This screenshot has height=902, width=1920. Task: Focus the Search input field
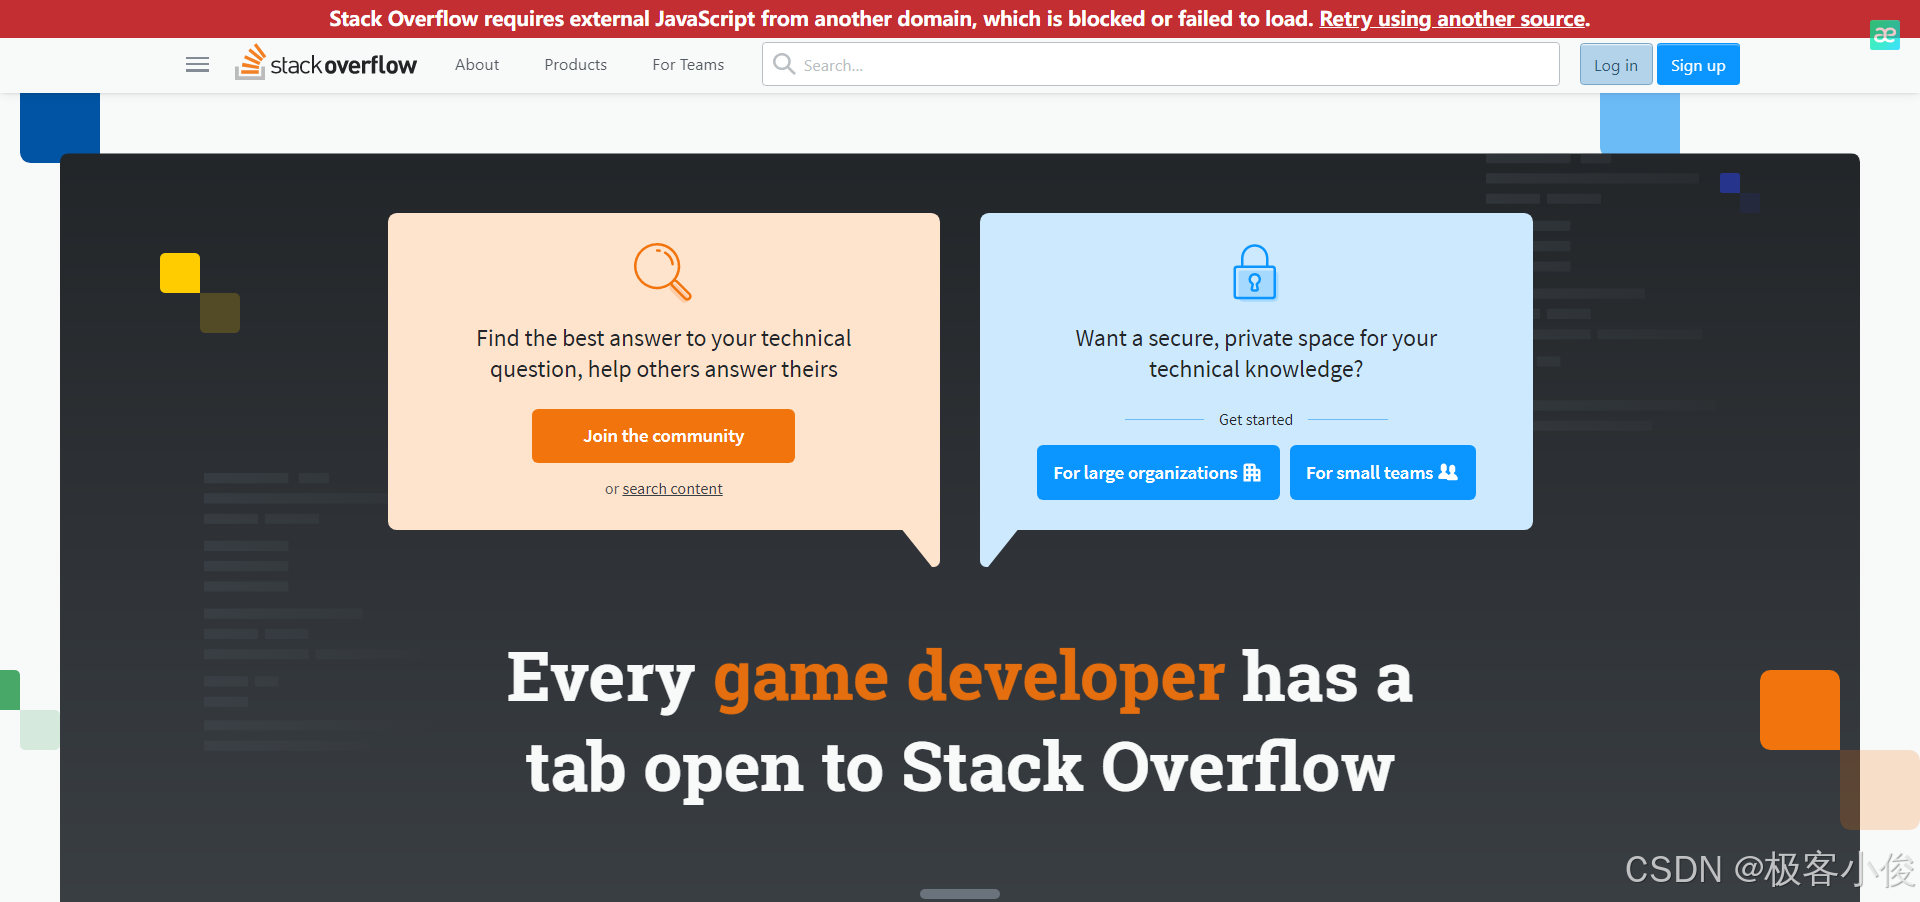click(x=1160, y=64)
